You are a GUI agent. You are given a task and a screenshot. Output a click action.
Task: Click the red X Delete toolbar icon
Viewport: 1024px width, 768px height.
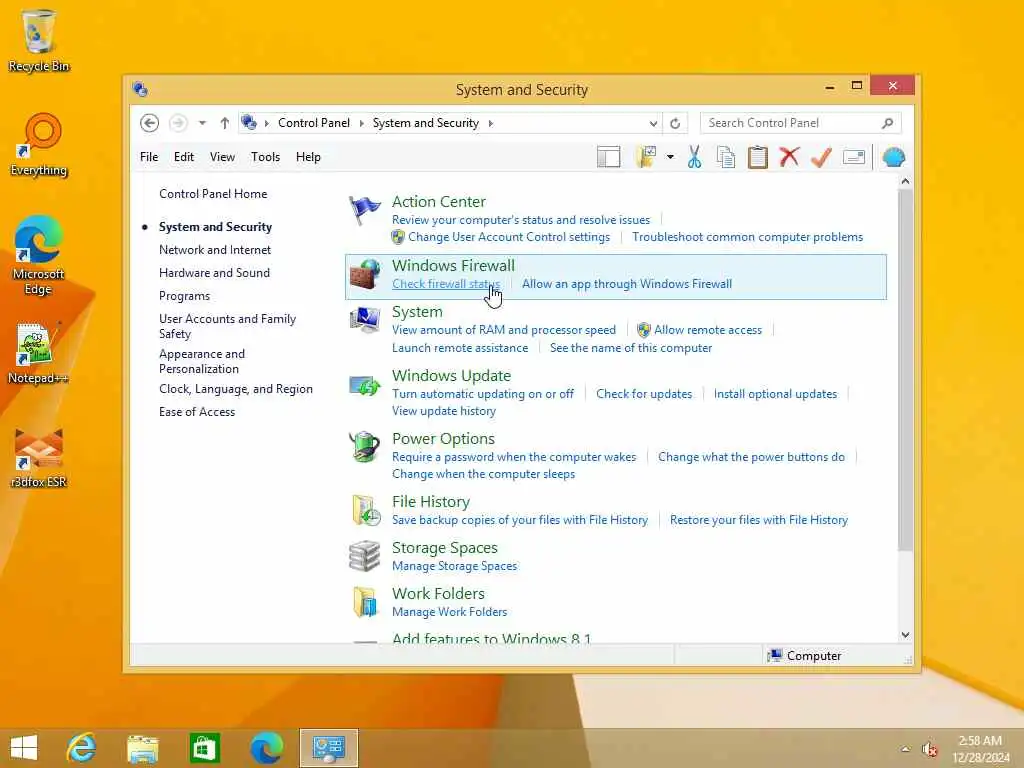(x=790, y=157)
